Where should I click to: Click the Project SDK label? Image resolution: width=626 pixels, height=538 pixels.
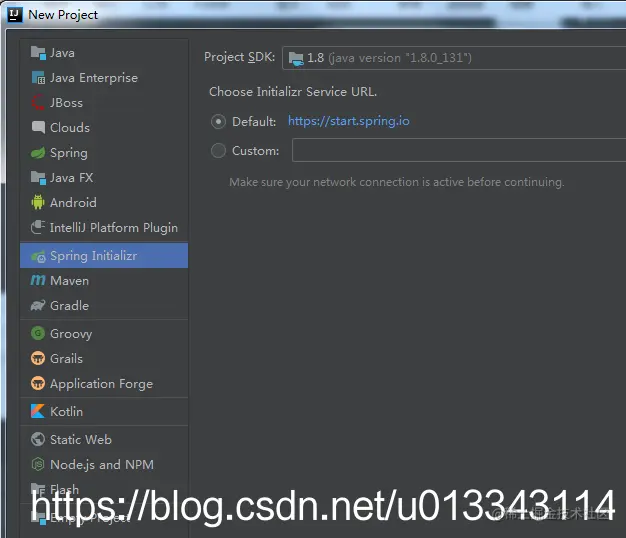coord(240,57)
